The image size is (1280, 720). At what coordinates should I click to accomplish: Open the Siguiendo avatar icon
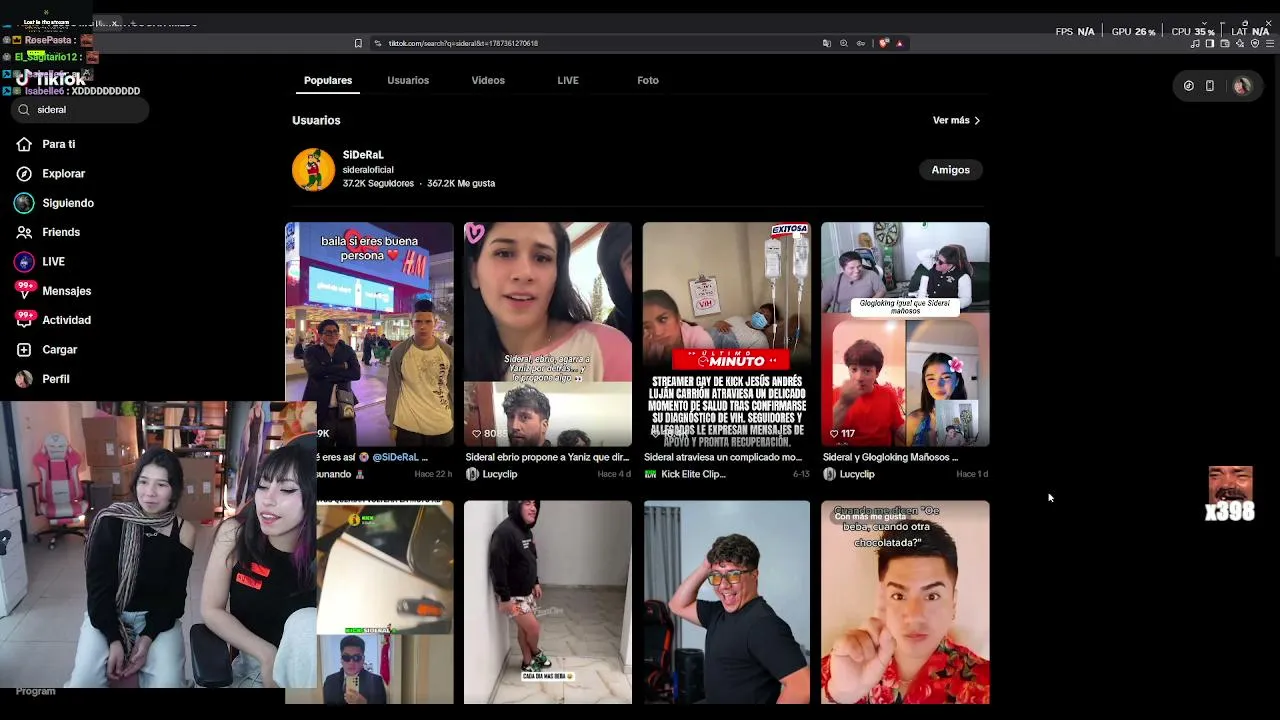tap(24, 203)
